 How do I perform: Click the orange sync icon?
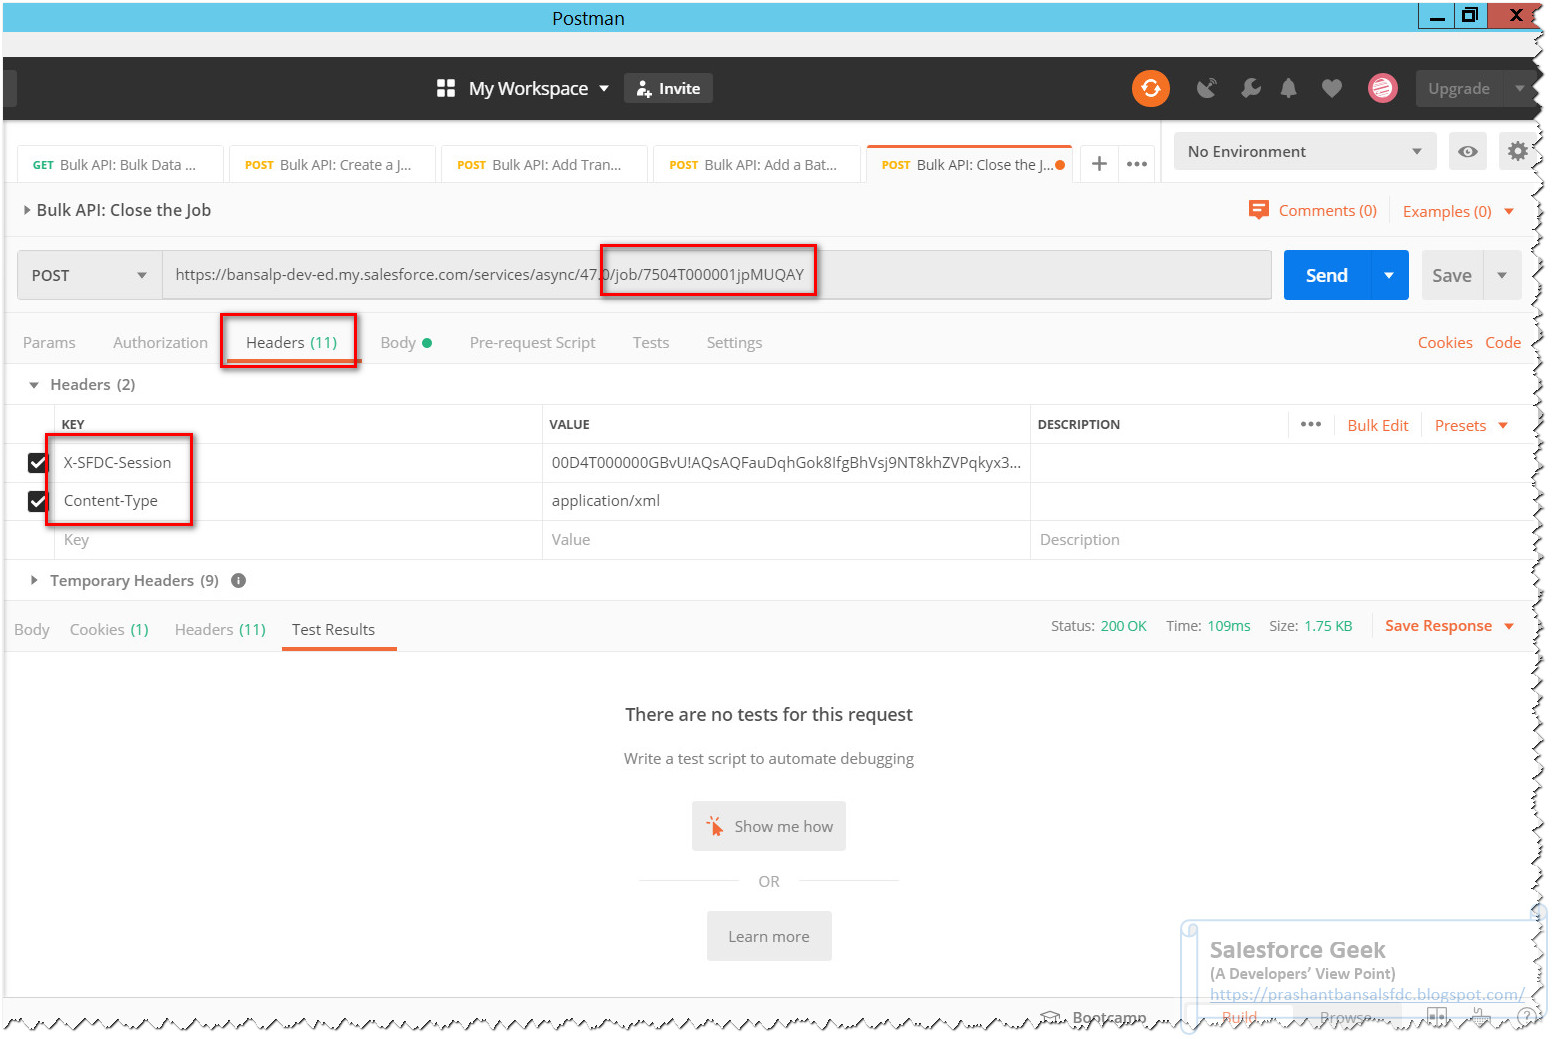1150,88
